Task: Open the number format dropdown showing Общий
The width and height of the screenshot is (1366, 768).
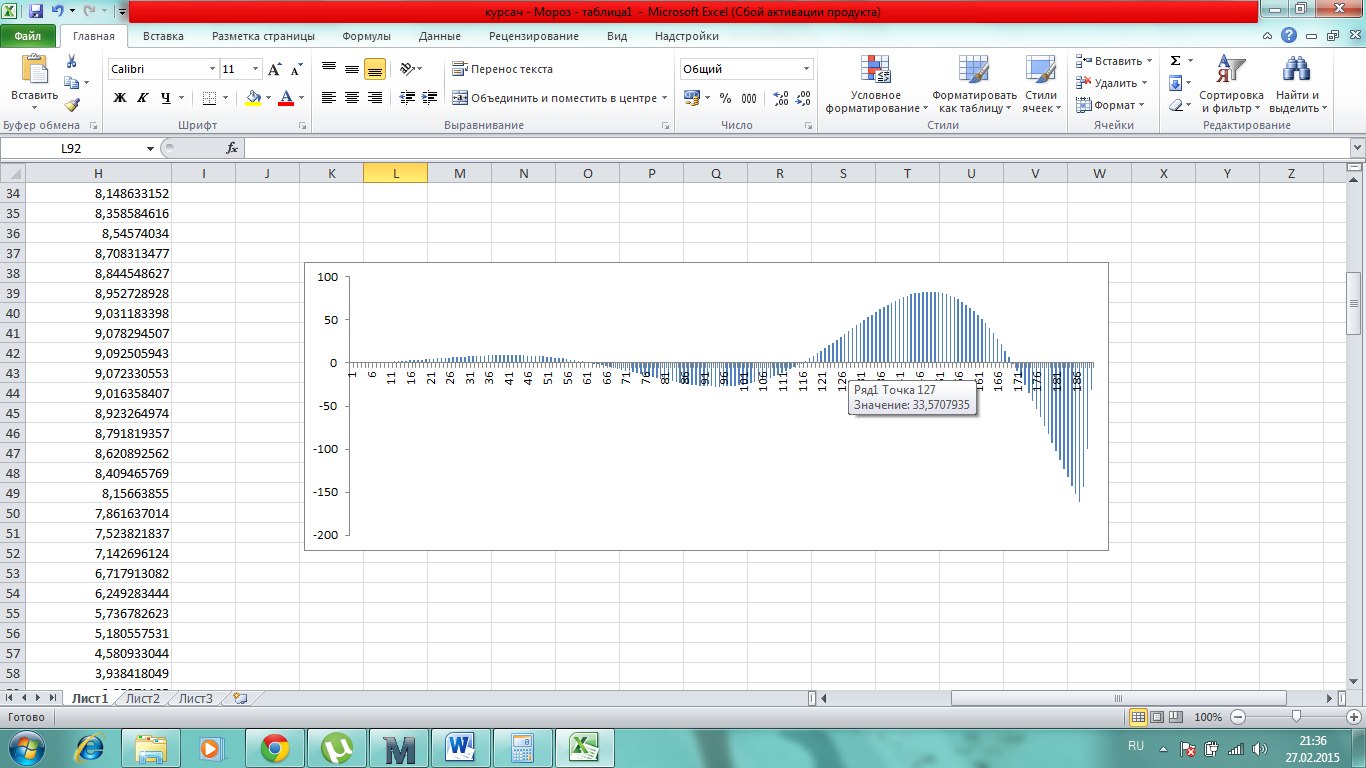Action: 806,69
